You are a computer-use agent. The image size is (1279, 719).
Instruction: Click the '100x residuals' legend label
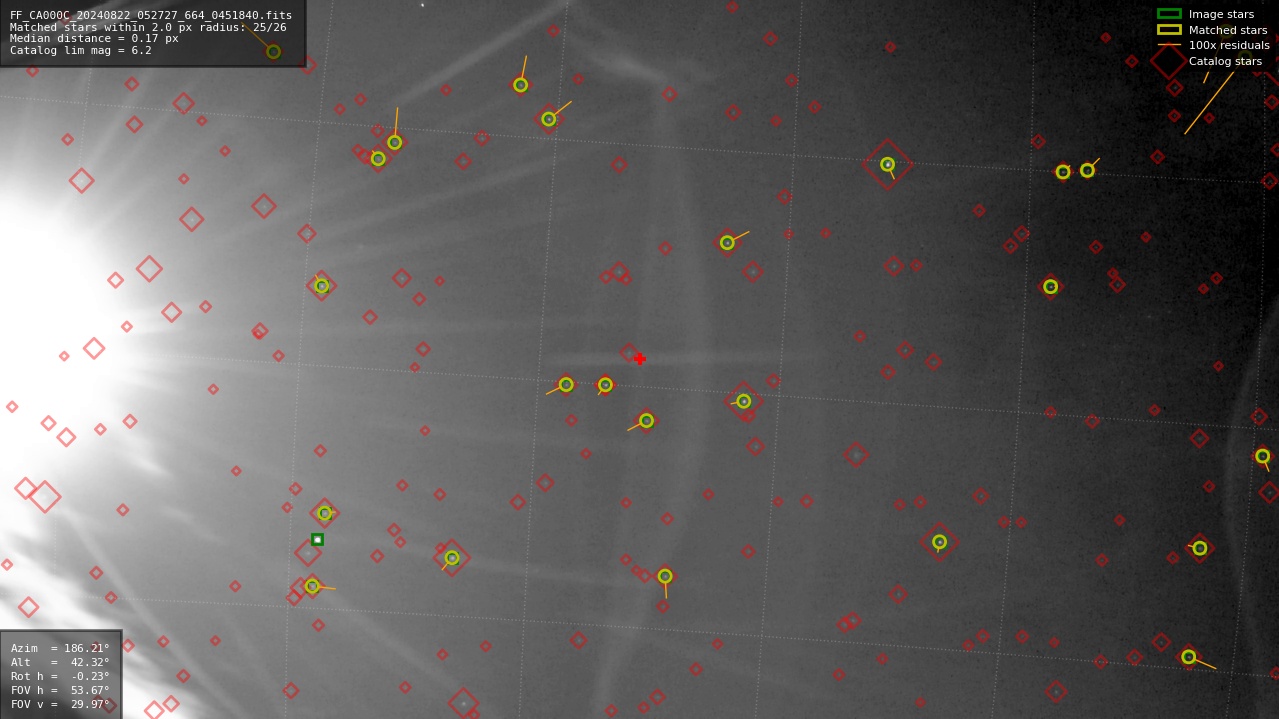[1229, 45]
